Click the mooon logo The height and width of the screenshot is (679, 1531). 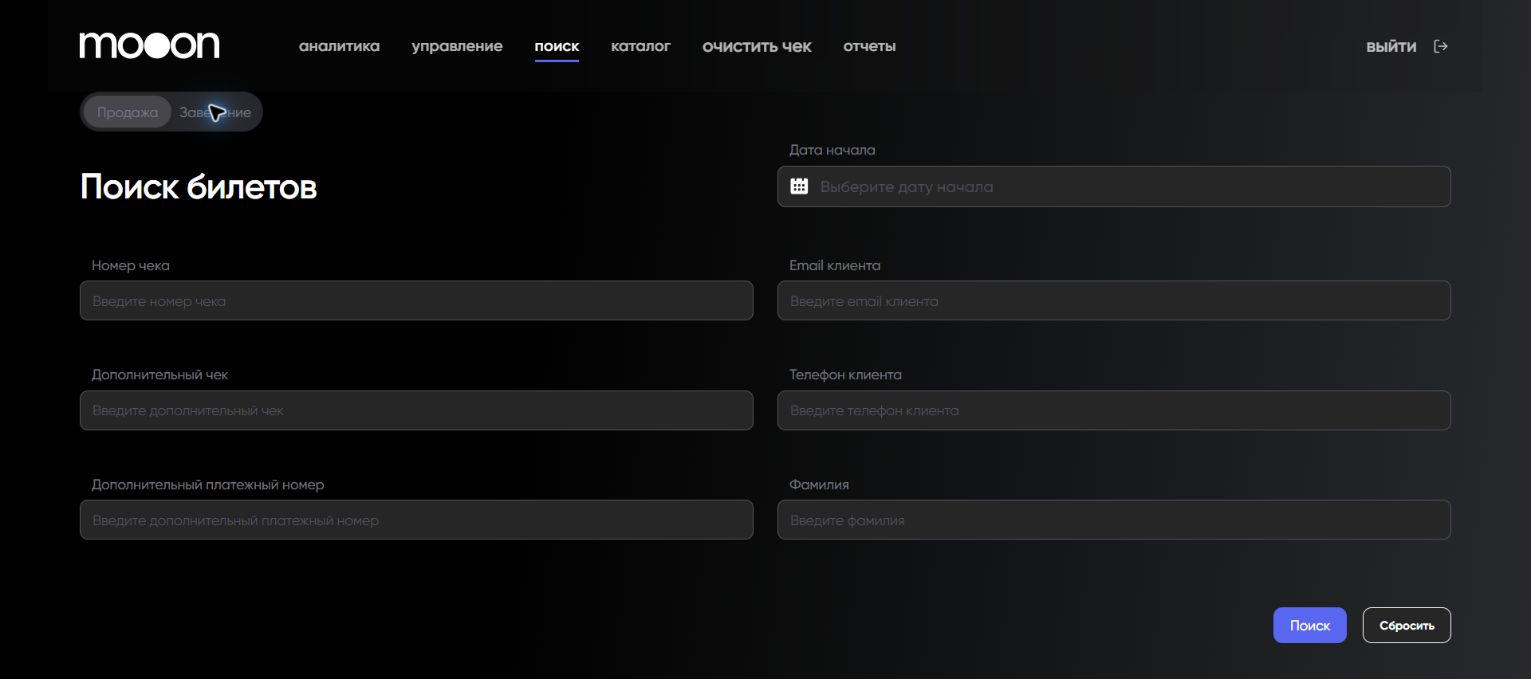point(149,45)
